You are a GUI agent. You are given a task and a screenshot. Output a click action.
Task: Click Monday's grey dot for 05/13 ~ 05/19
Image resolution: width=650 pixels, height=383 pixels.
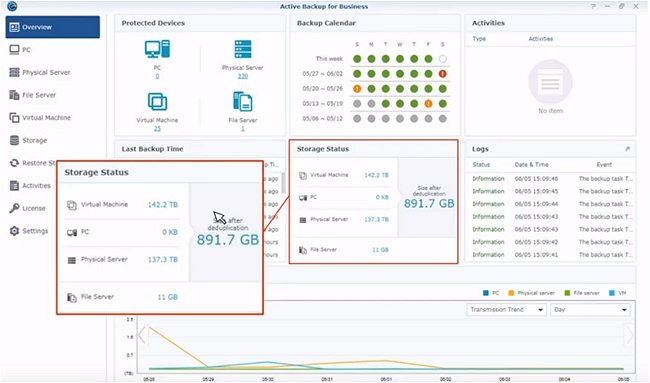[x=371, y=104]
